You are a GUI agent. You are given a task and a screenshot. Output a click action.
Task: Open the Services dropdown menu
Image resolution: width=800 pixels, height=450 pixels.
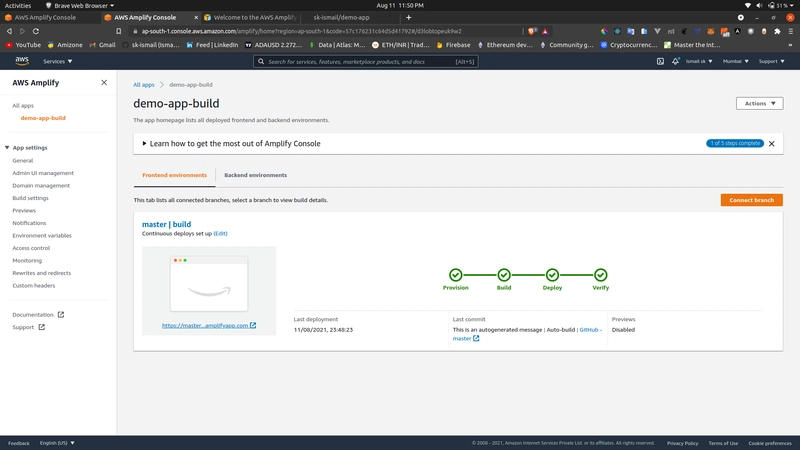(57, 61)
